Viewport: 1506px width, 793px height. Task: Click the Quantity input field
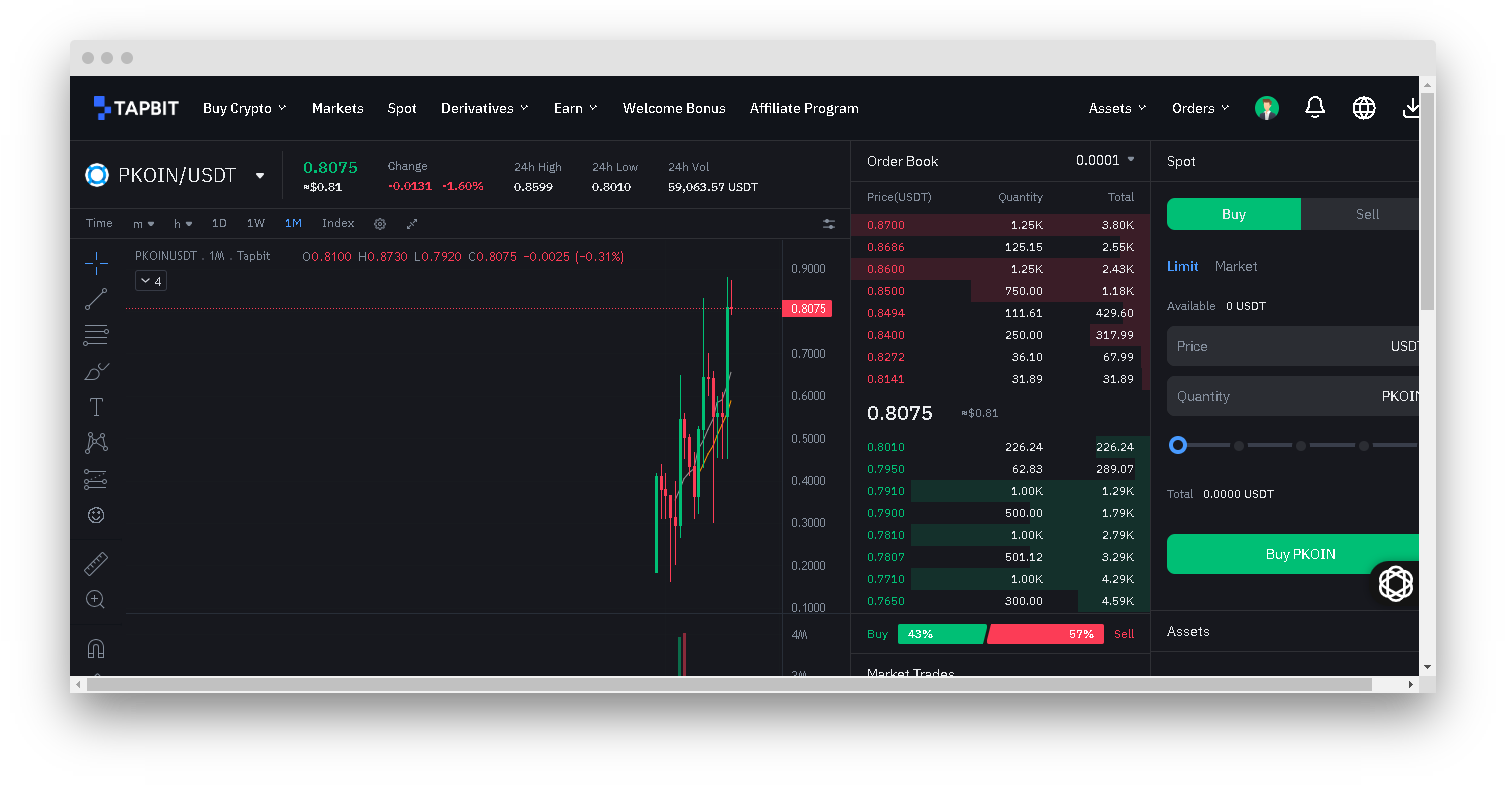[1293, 396]
